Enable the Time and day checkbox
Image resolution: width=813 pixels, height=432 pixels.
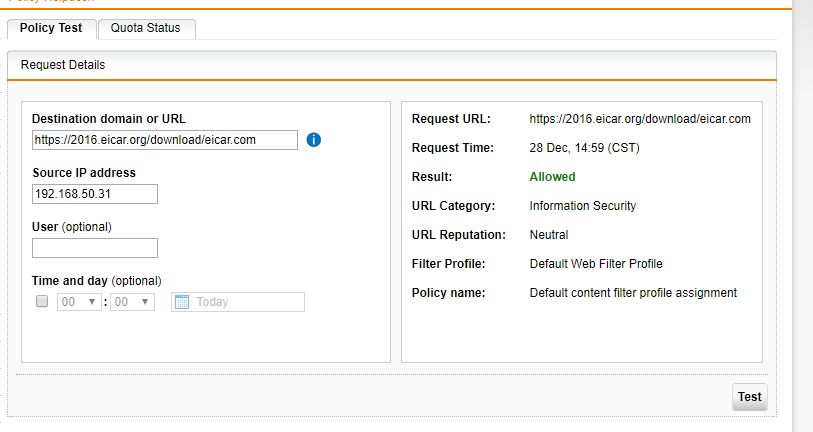point(42,301)
